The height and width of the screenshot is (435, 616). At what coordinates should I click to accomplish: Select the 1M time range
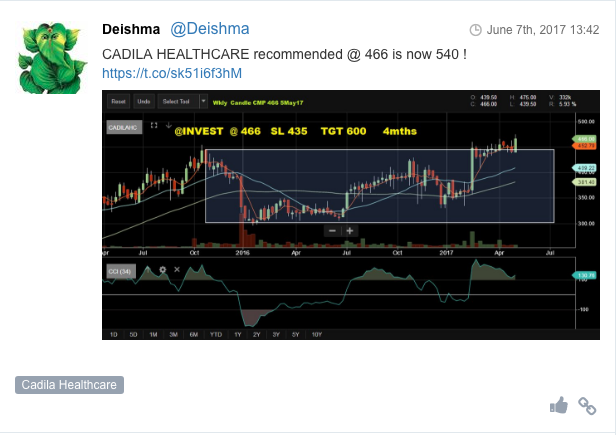pyautogui.click(x=153, y=334)
